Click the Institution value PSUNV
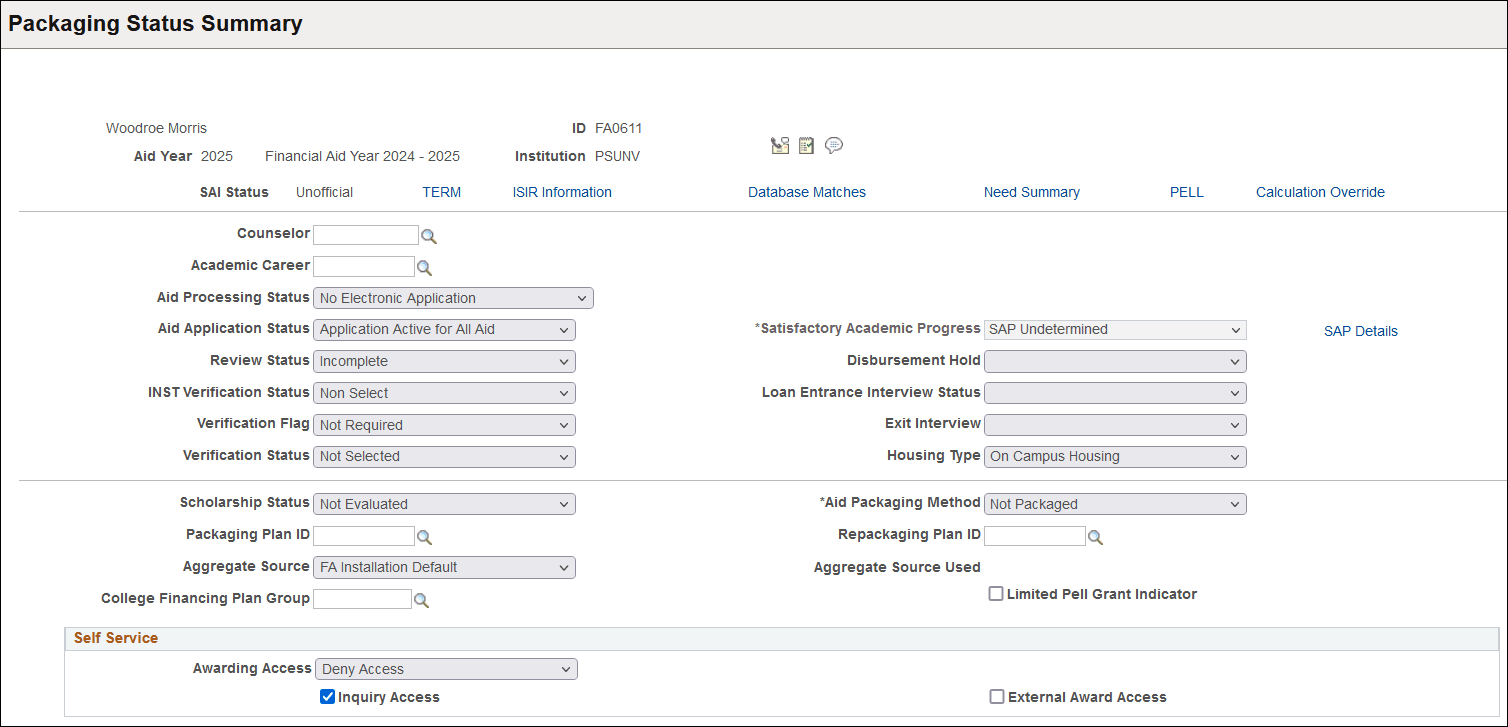This screenshot has height=727, width=1508. tap(617, 156)
